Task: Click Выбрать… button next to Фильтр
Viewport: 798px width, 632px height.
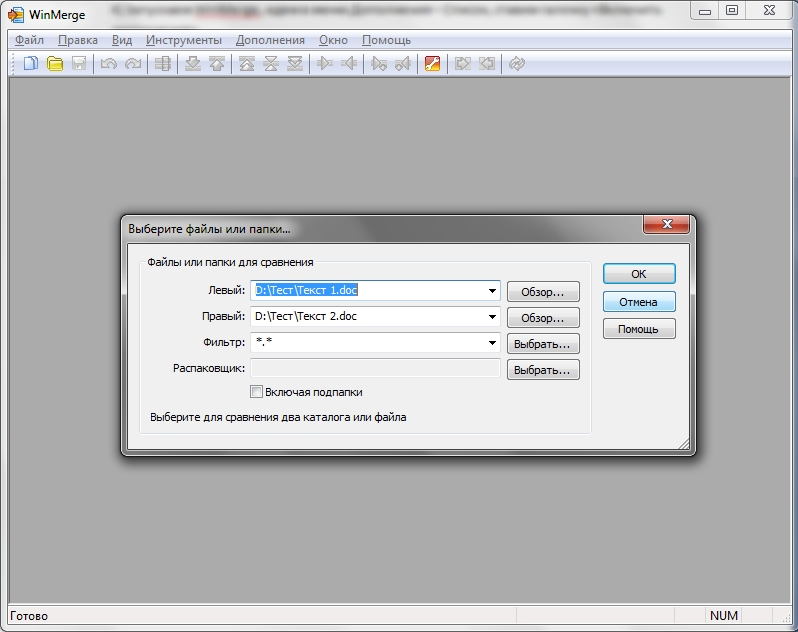Action: point(543,344)
